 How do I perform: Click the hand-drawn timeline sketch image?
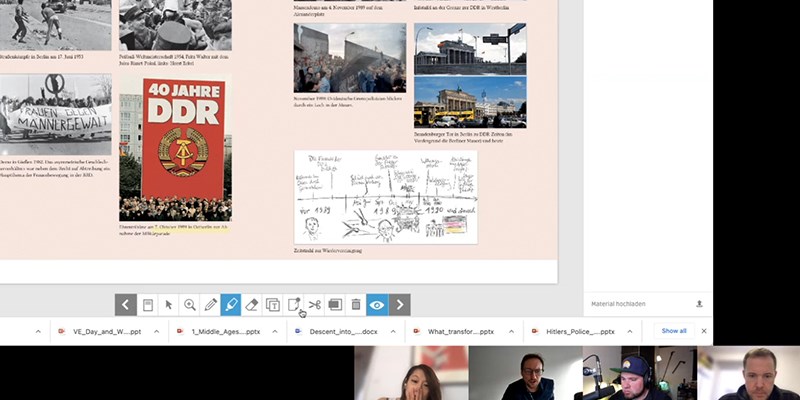pos(385,197)
